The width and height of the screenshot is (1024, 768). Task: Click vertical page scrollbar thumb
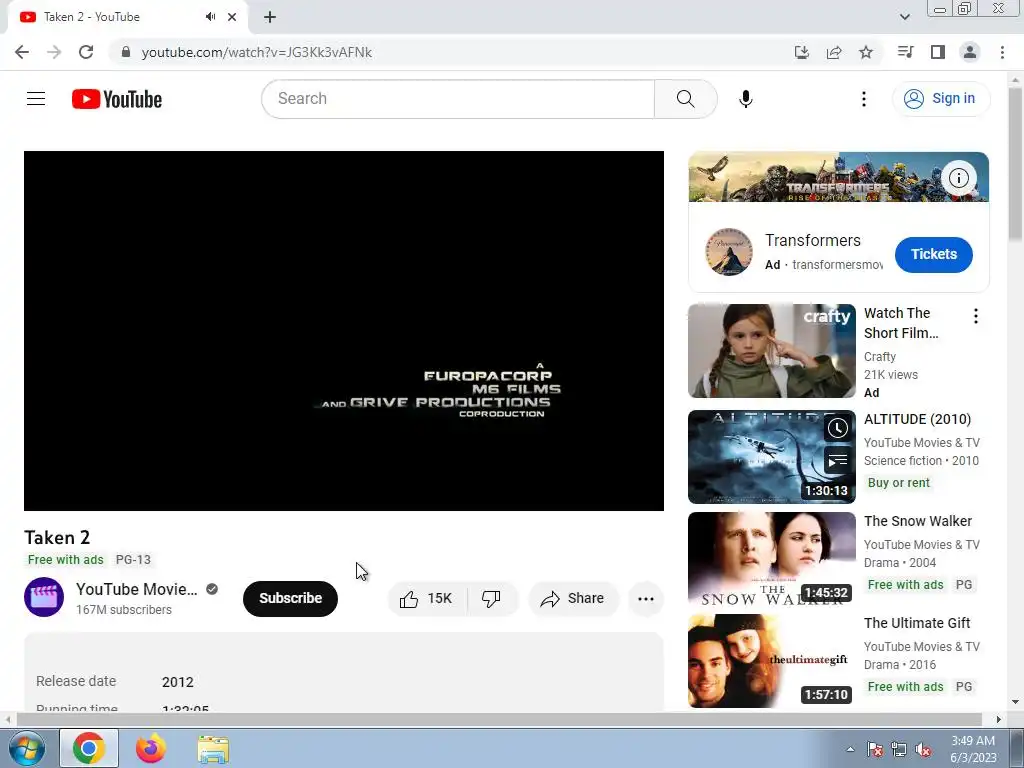[x=1015, y=163]
